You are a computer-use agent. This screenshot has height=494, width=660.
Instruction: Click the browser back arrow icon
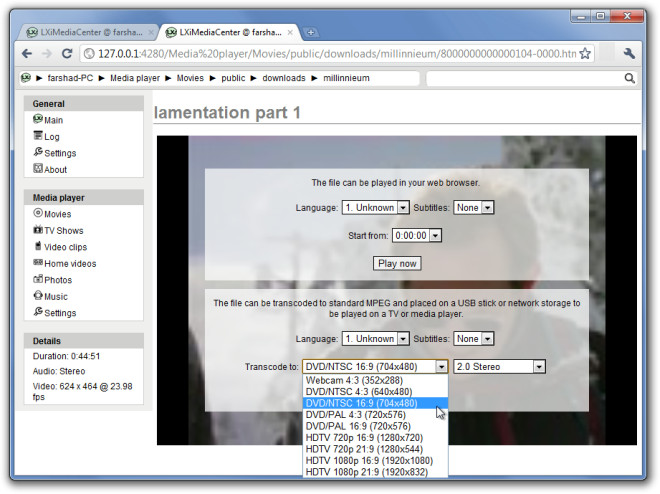click(27, 53)
